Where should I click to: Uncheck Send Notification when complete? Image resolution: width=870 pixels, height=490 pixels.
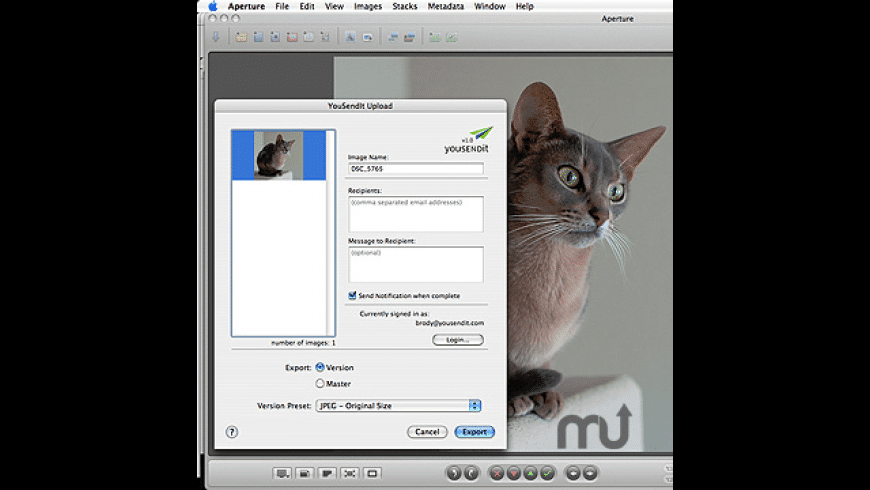coord(352,295)
